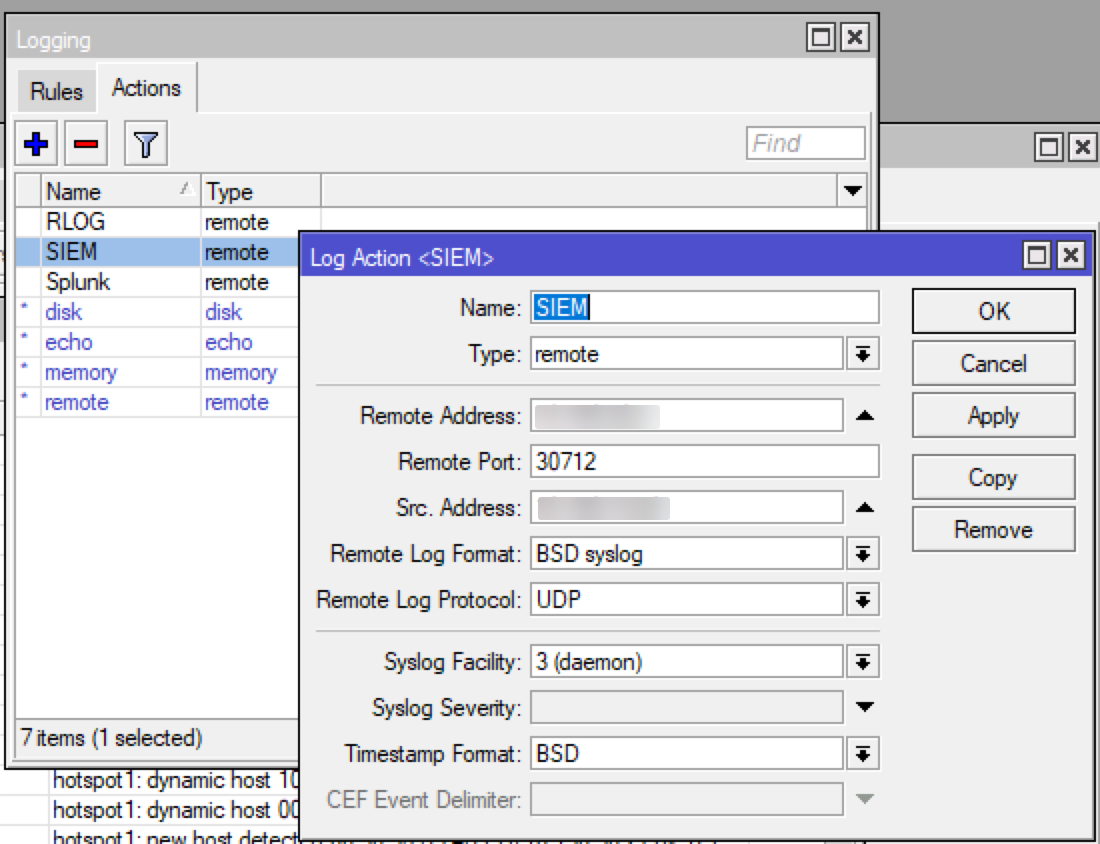The height and width of the screenshot is (844, 1100).
Task: Sort the list by Name column
Action: pyautogui.click(x=120, y=191)
